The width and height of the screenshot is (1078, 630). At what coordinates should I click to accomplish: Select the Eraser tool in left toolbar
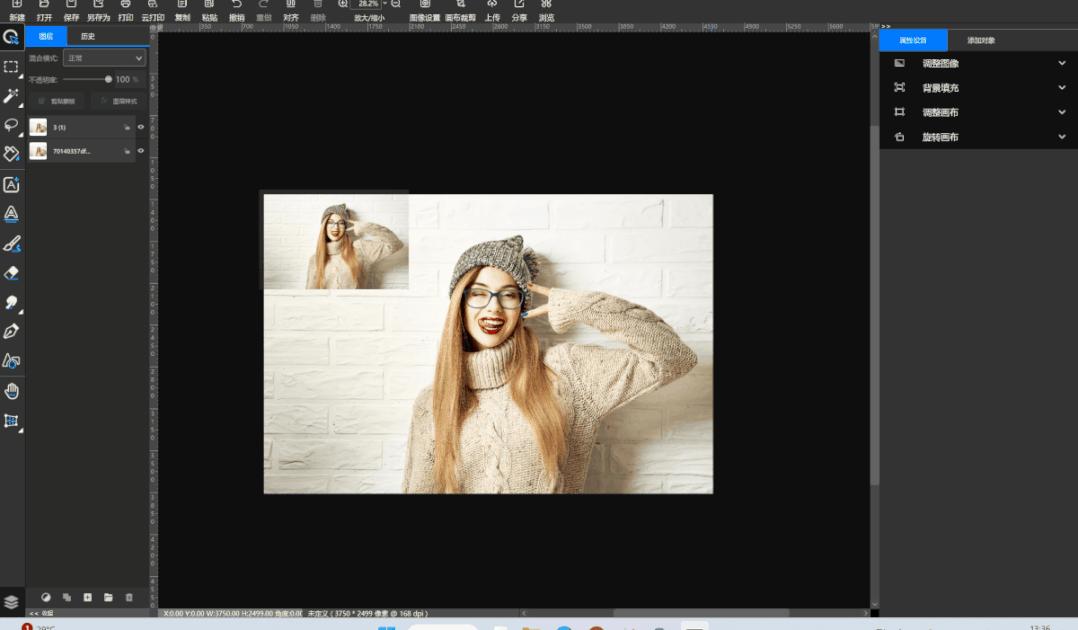[x=12, y=273]
